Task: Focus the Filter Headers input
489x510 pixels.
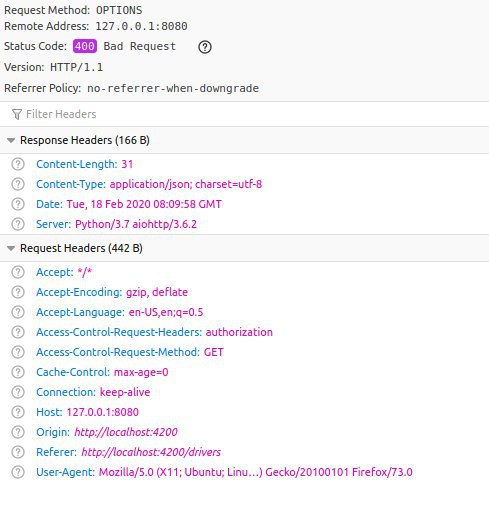Action: 244,114
